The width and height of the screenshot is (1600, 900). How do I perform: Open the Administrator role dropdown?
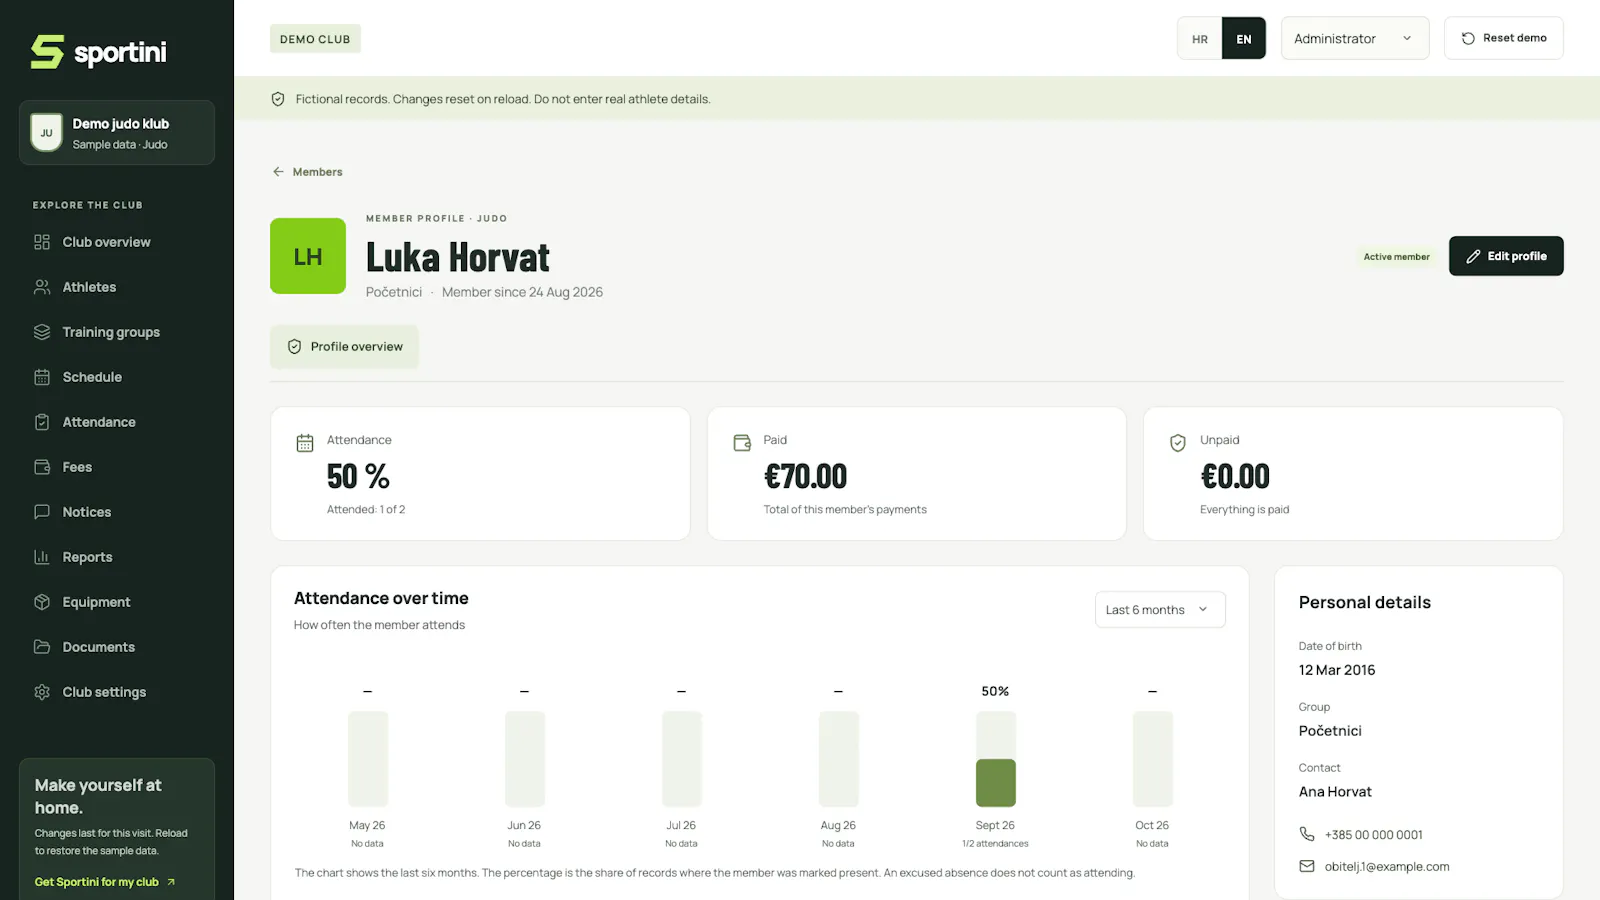point(1355,38)
